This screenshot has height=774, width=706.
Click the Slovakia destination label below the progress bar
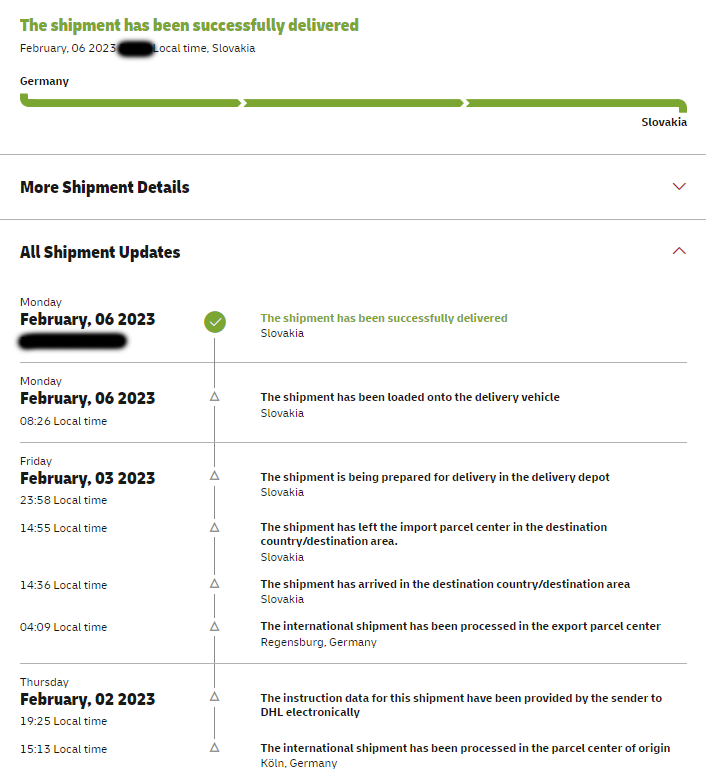[664, 122]
